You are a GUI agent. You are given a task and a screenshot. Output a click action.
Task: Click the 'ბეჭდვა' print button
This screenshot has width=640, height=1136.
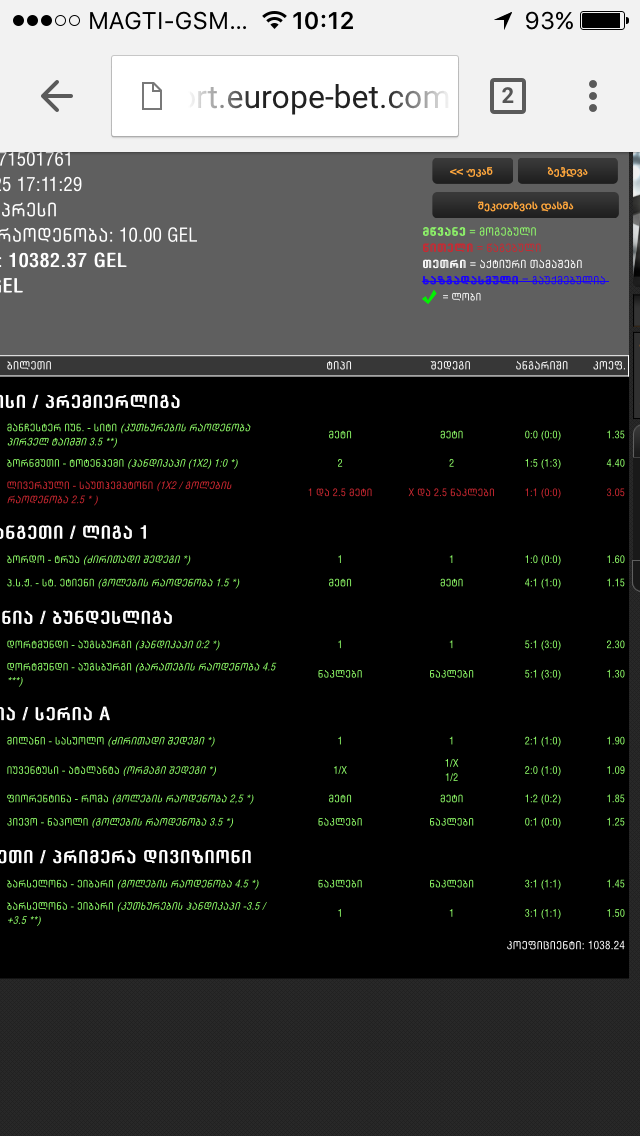(x=568, y=171)
